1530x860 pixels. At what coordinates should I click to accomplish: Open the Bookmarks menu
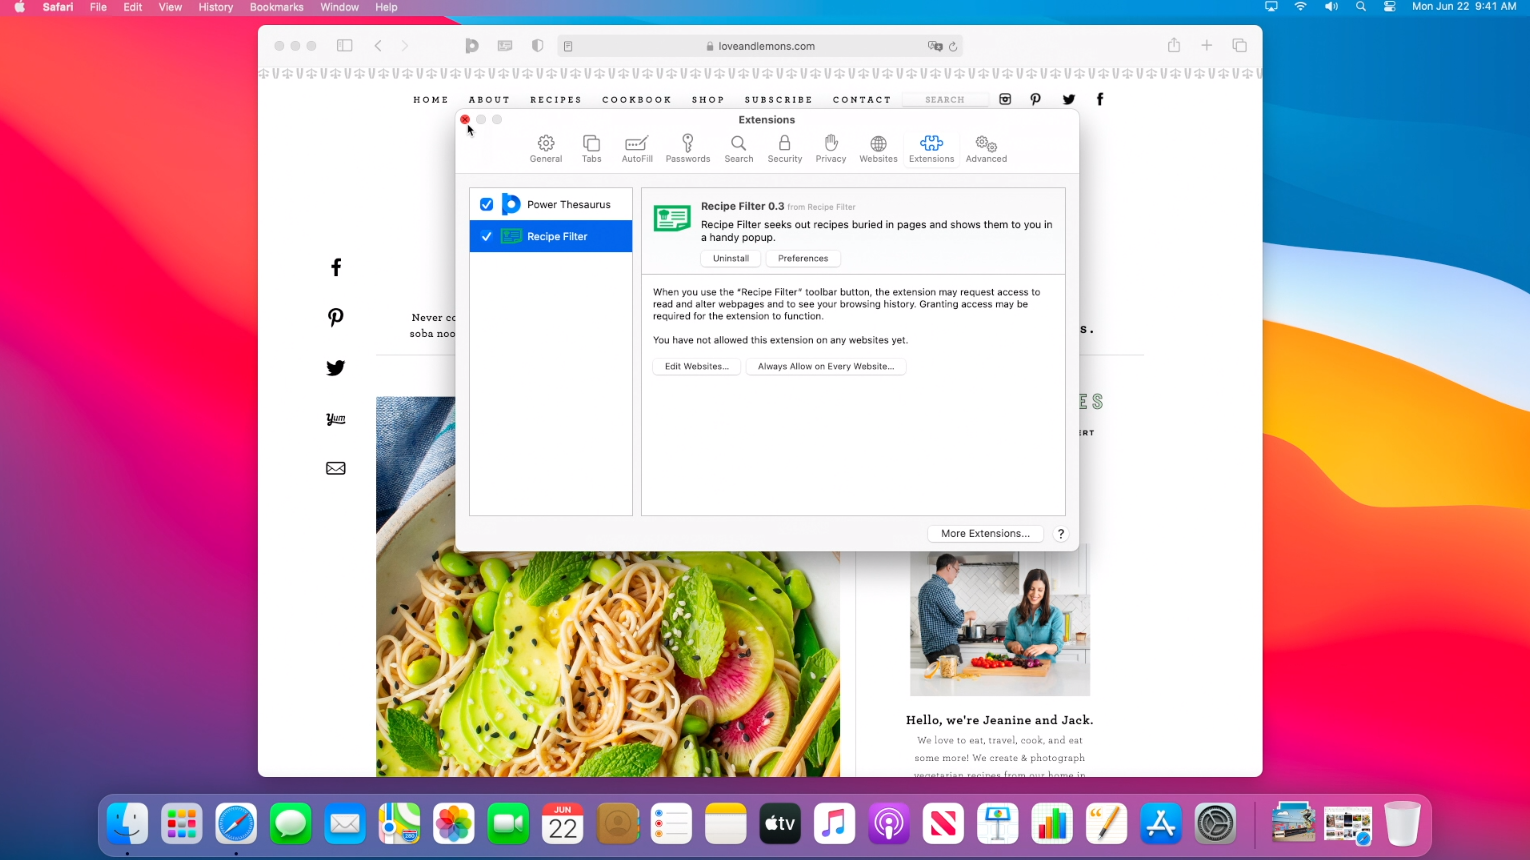[276, 7]
